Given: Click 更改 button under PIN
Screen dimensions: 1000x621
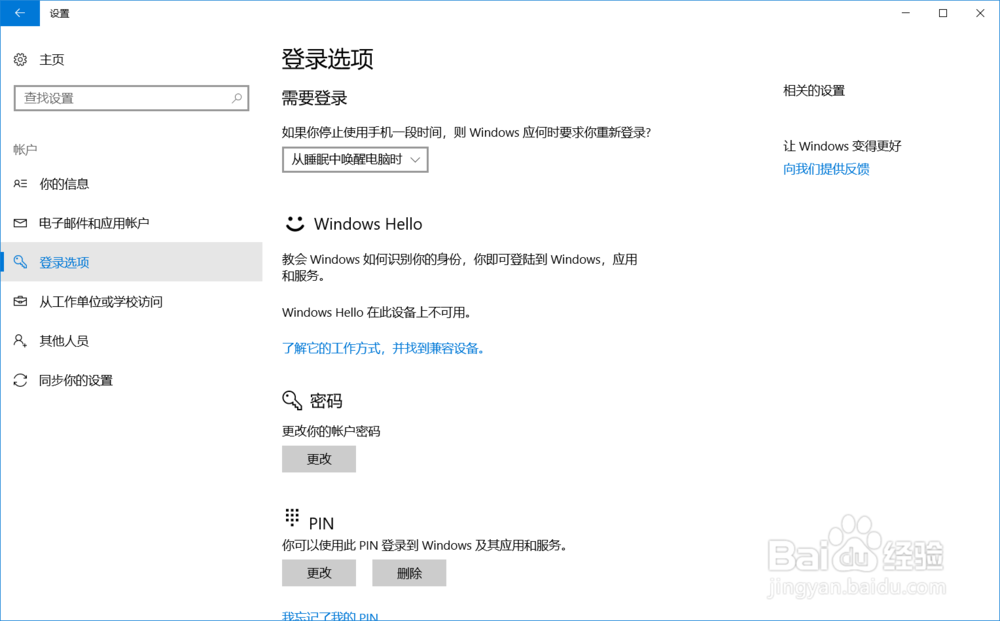Looking at the screenshot, I should coord(319,573).
